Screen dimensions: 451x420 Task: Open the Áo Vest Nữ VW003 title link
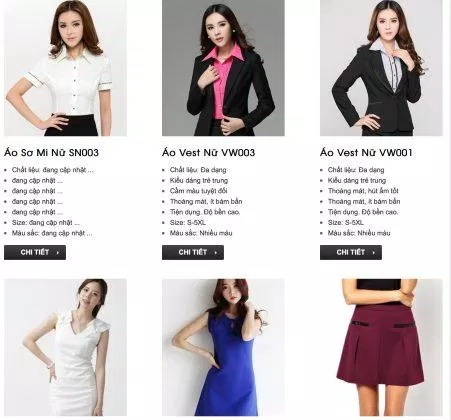point(209,153)
